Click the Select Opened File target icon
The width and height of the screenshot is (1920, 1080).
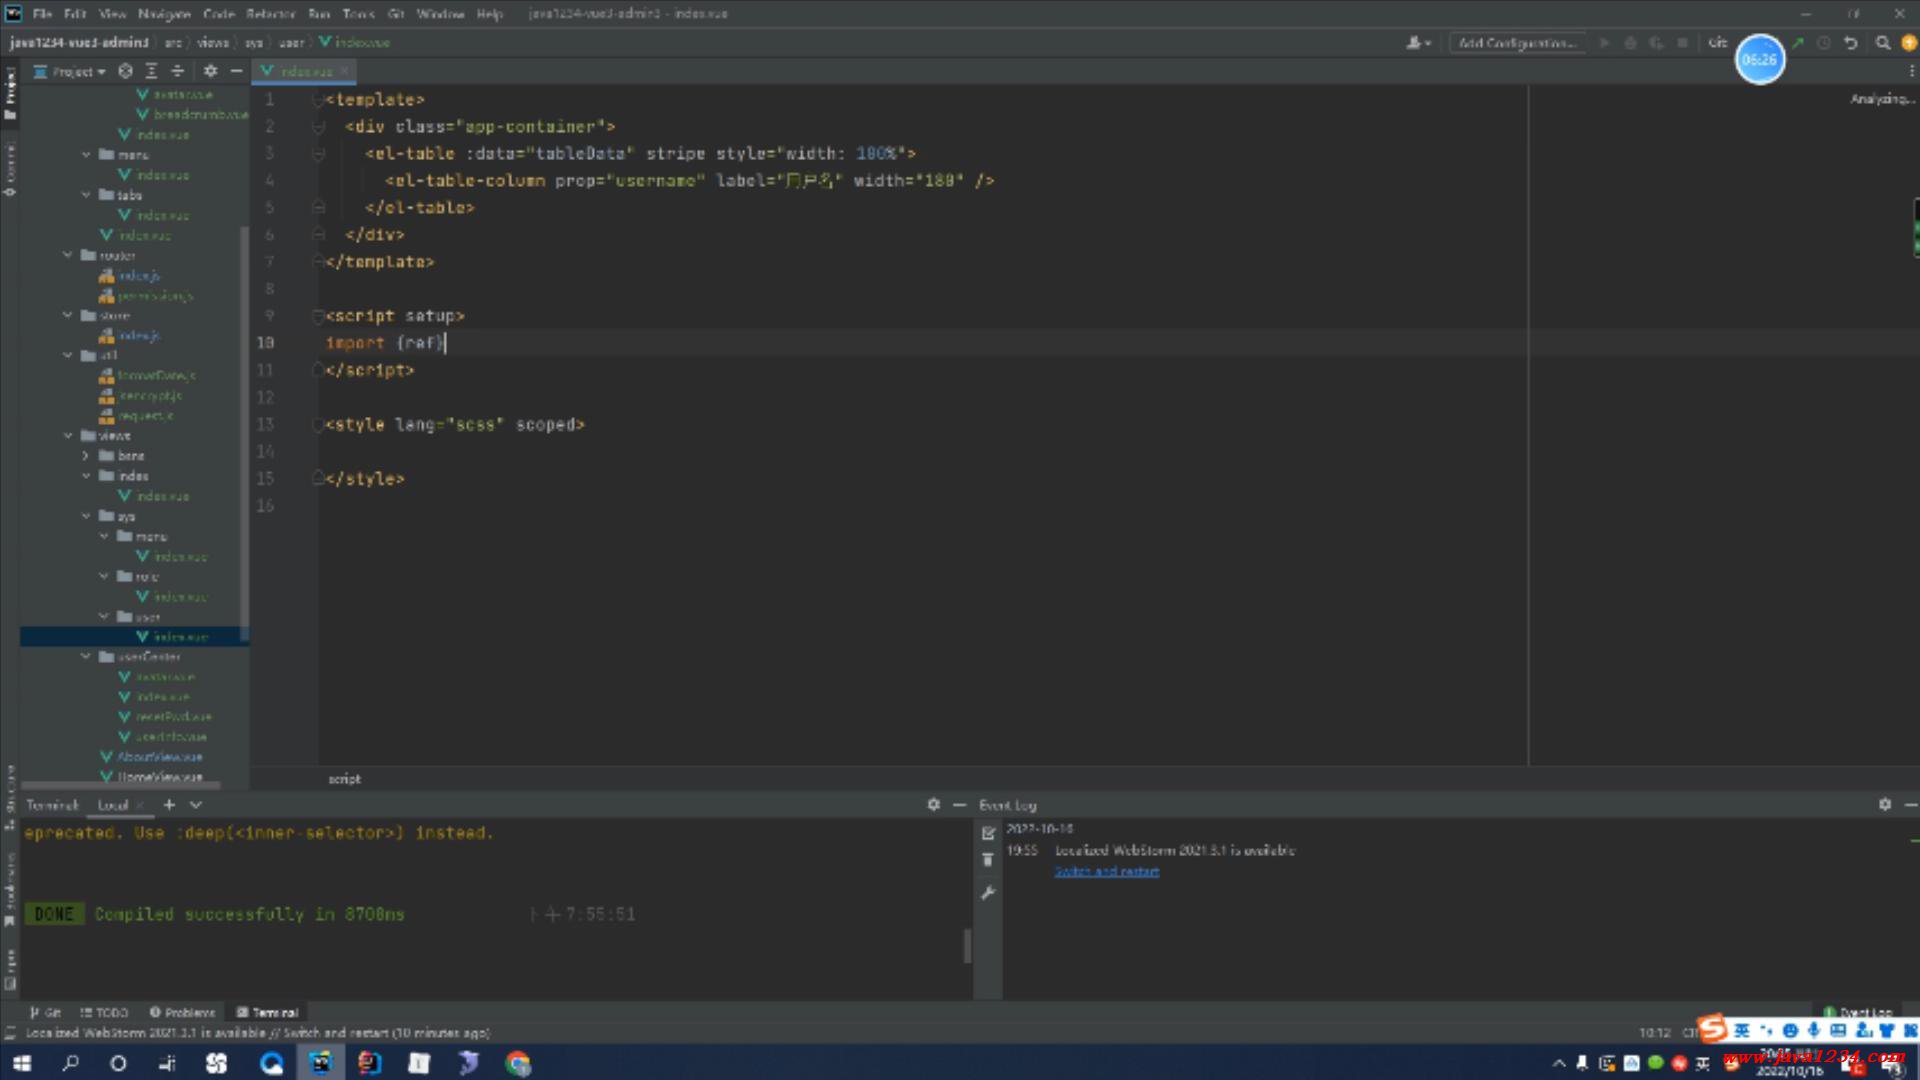coord(125,71)
